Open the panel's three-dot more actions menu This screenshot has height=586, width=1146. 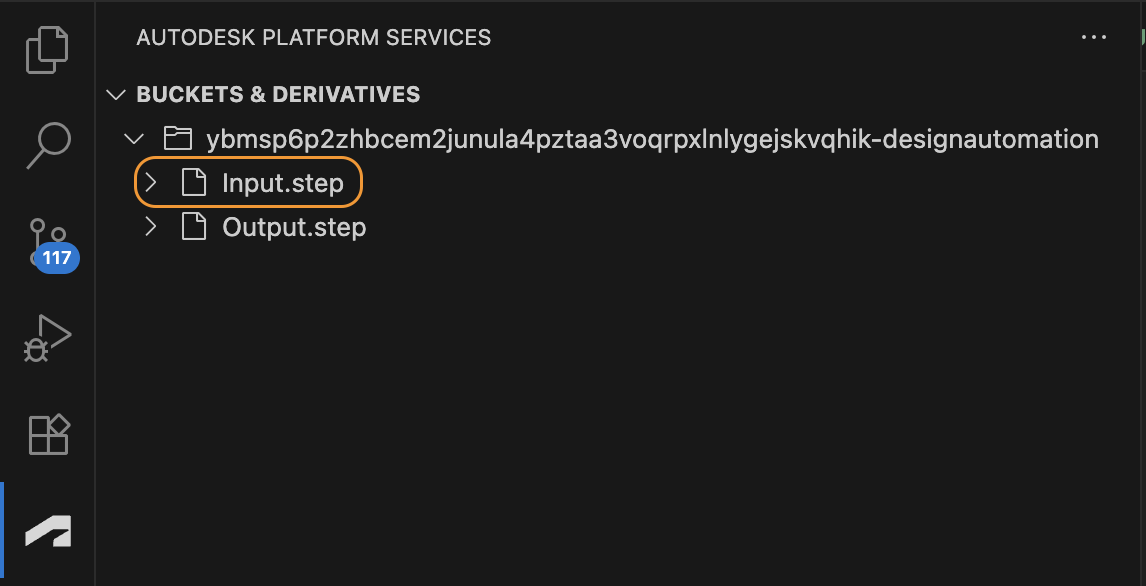(x=1094, y=38)
